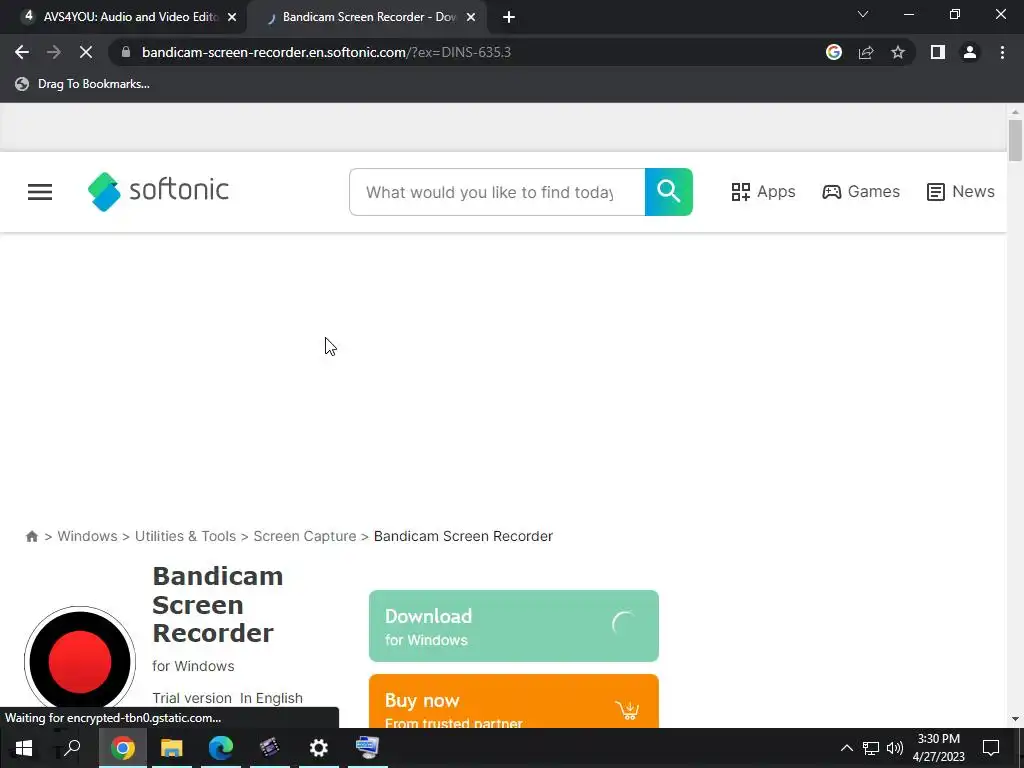This screenshot has height=768, width=1024.
Task: Stop loading the page
Action: (86, 52)
